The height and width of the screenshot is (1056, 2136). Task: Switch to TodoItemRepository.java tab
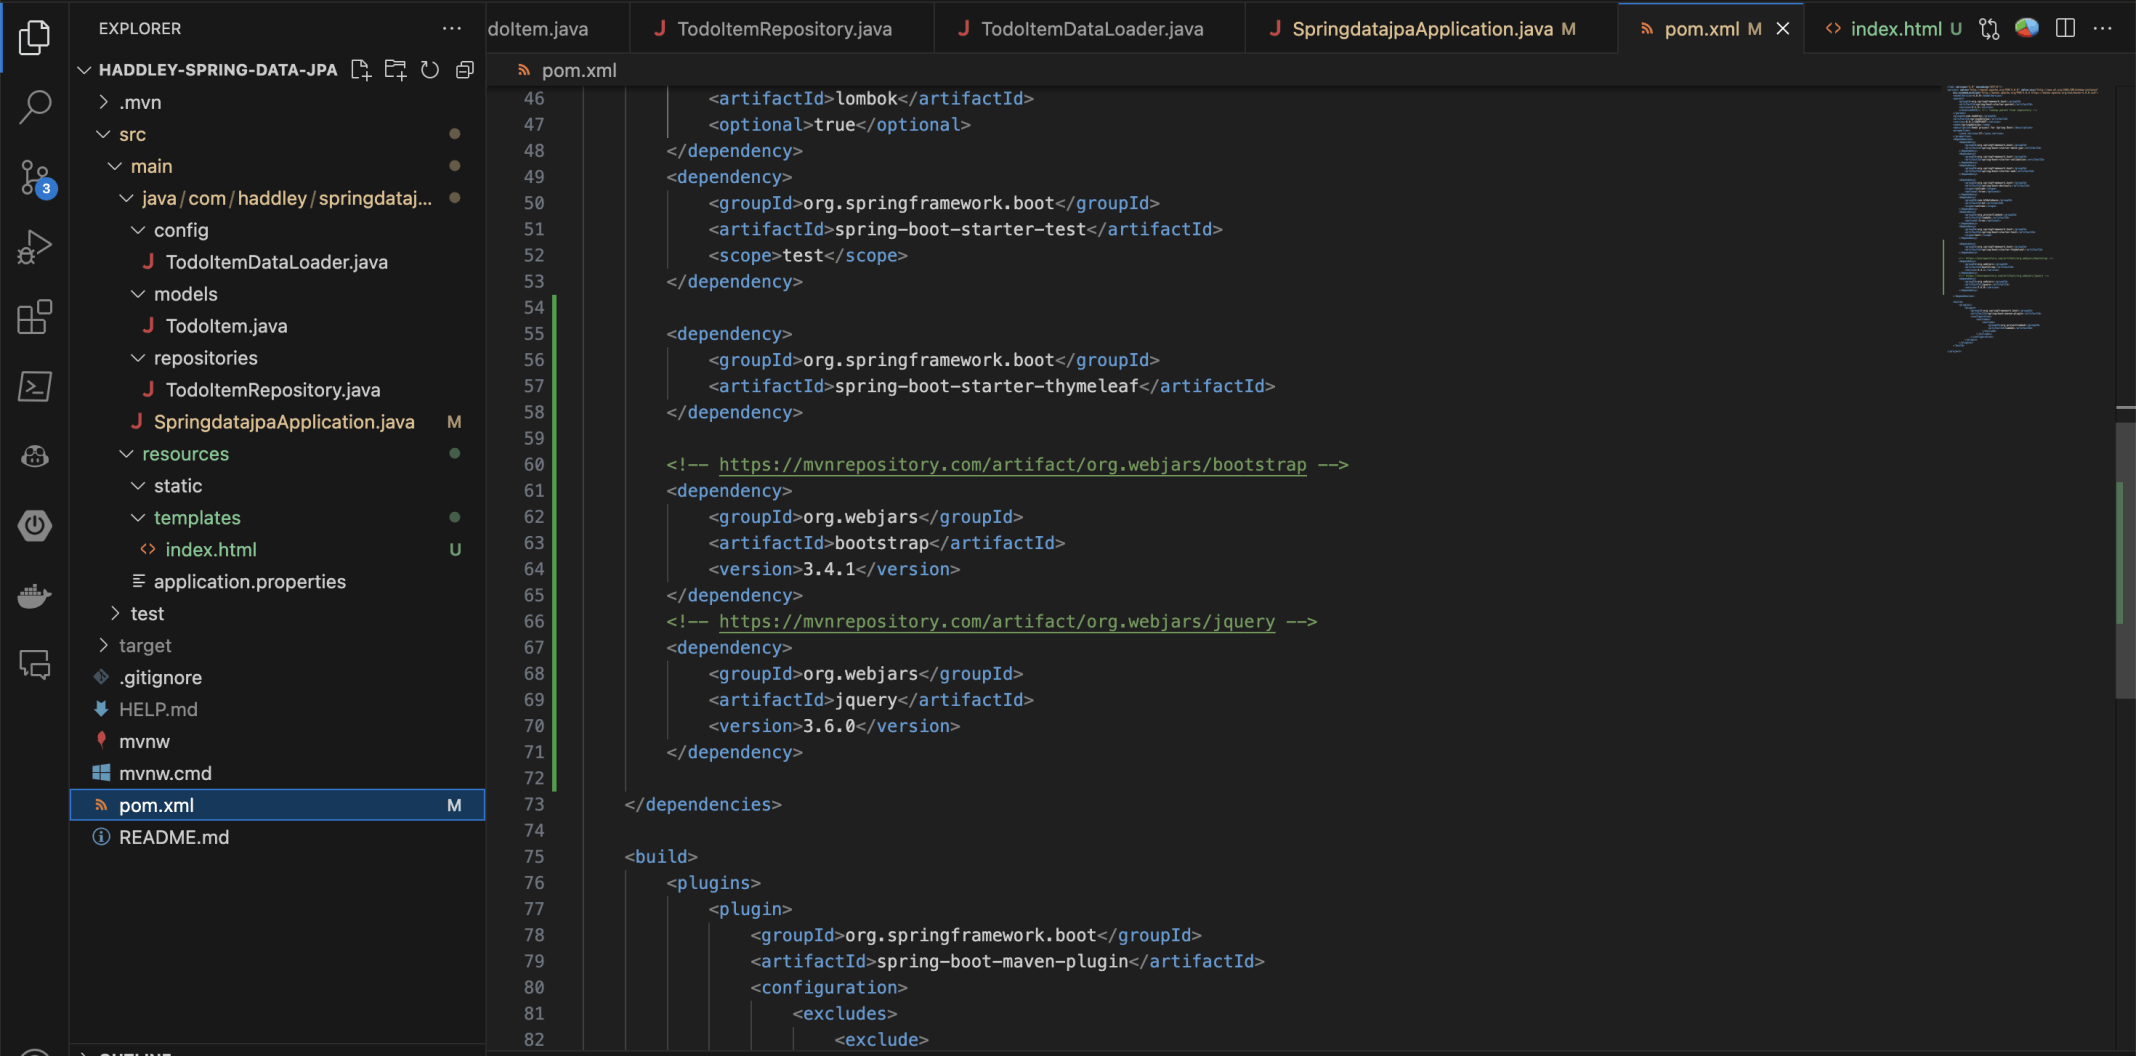point(783,29)
